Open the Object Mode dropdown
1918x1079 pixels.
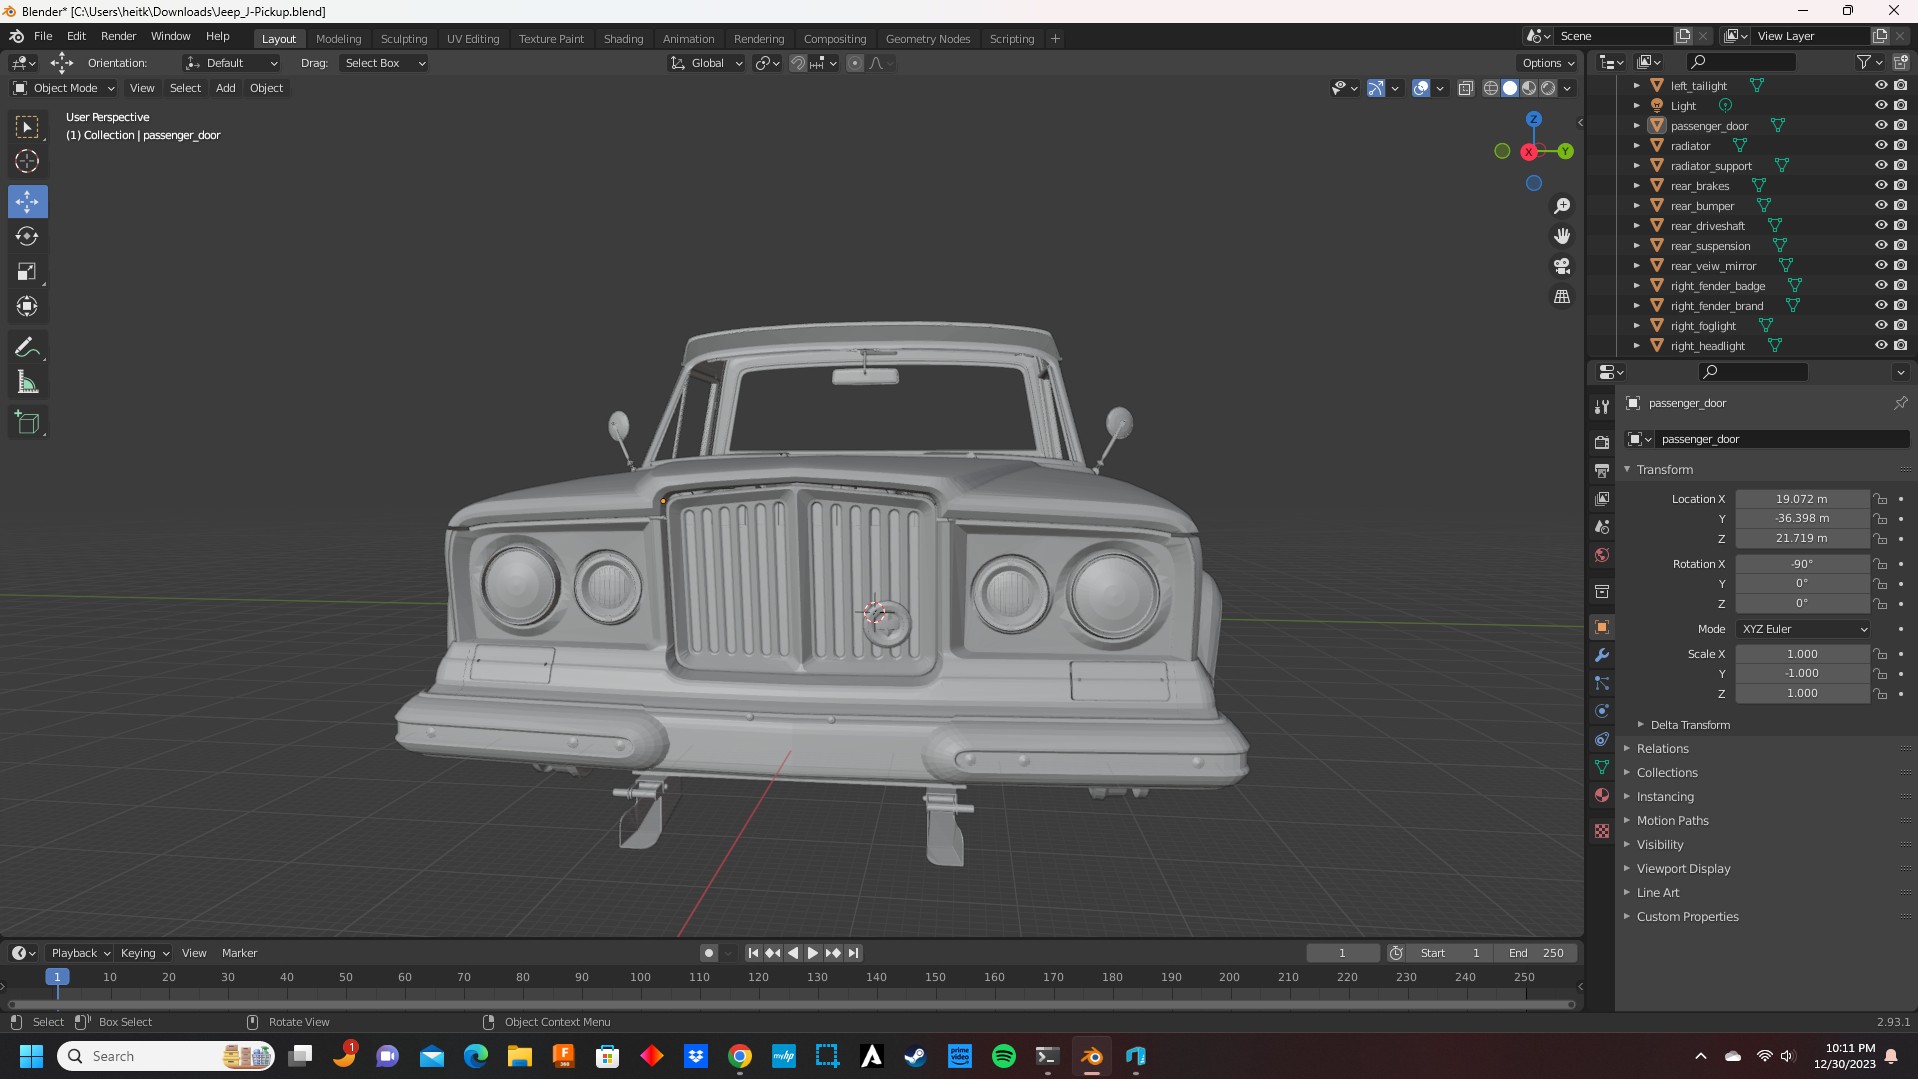[64, 88]
